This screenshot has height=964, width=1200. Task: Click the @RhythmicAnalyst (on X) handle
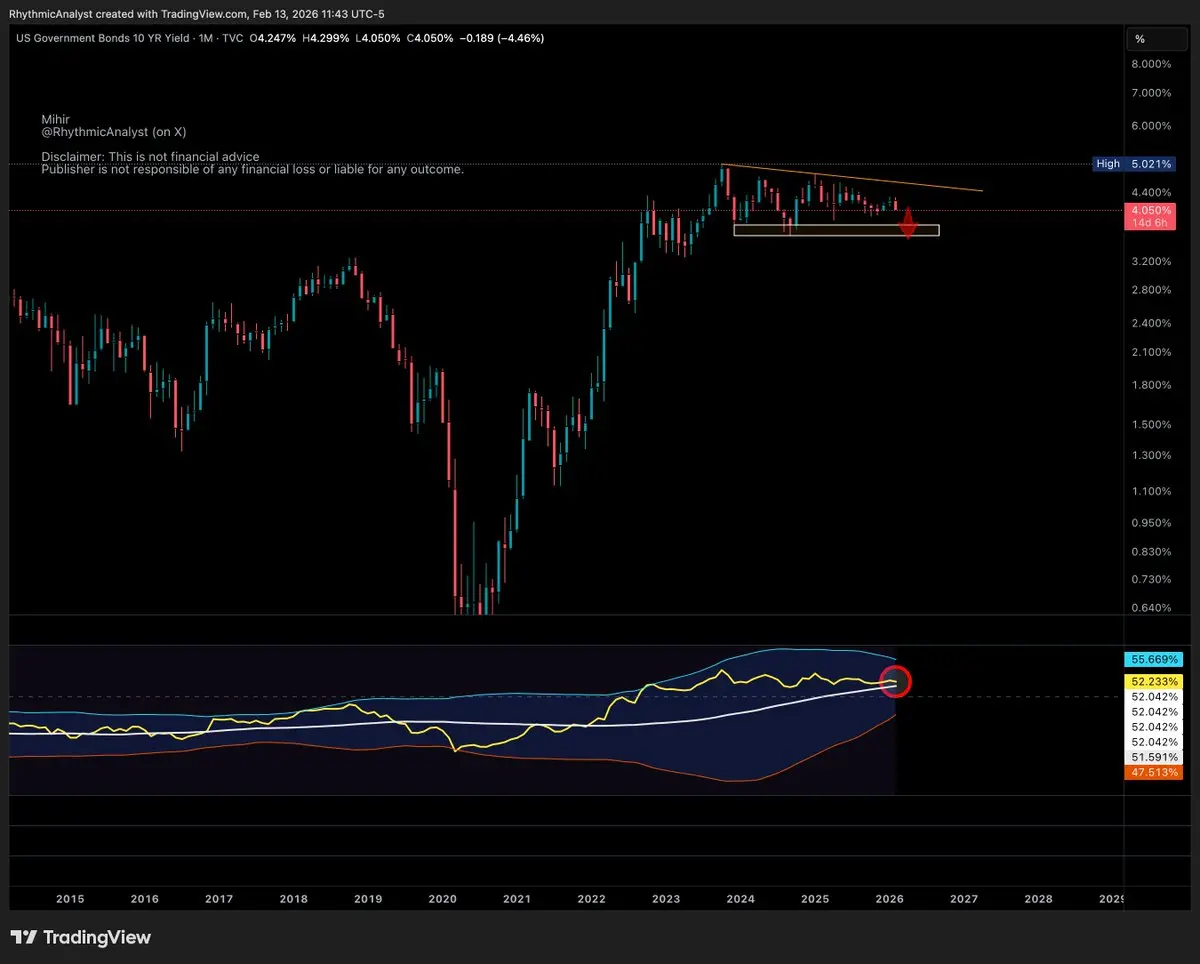tap(114, 132)
